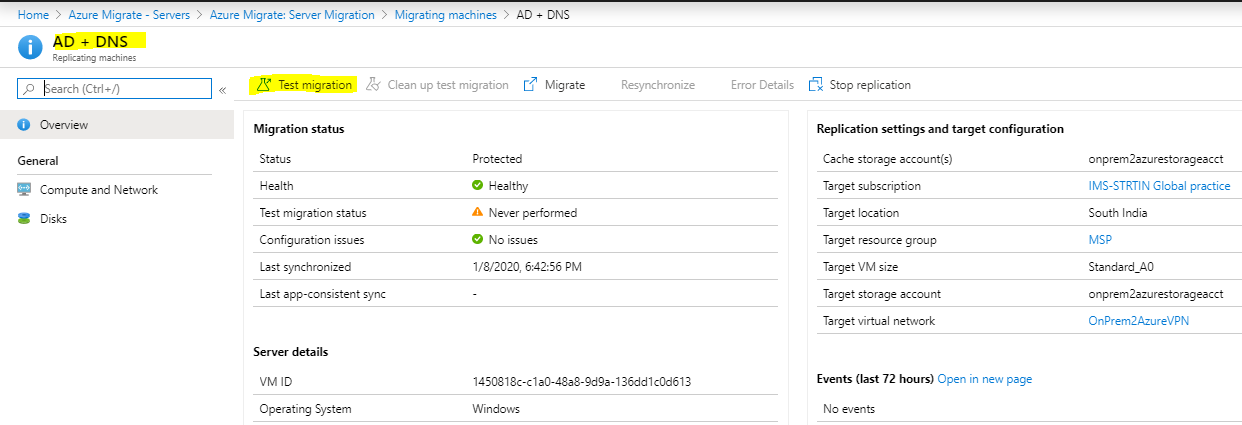1242x425 pixels.
Task: Select the Windows operating system value
Action: (x=496, y=409)
